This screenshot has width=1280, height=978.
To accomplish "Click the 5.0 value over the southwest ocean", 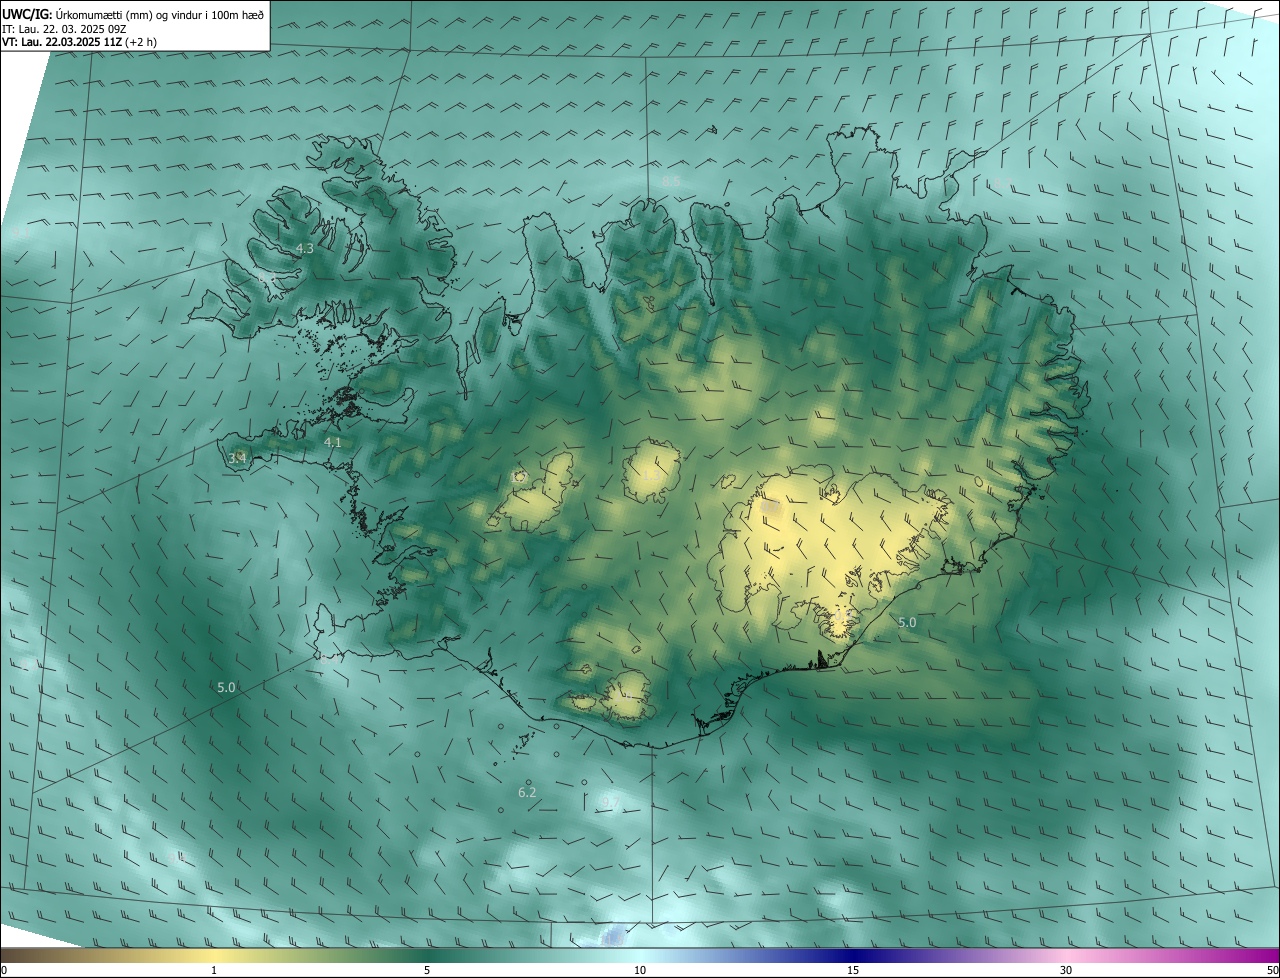I will tap(226, 687).
